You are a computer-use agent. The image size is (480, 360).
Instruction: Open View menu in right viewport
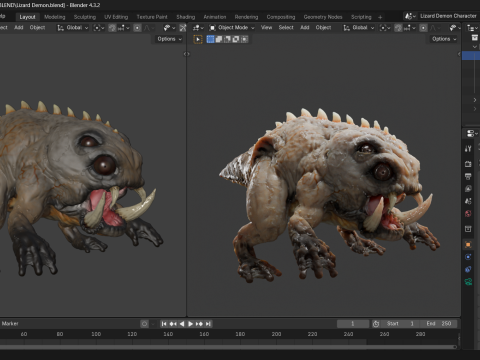point(266,28)
